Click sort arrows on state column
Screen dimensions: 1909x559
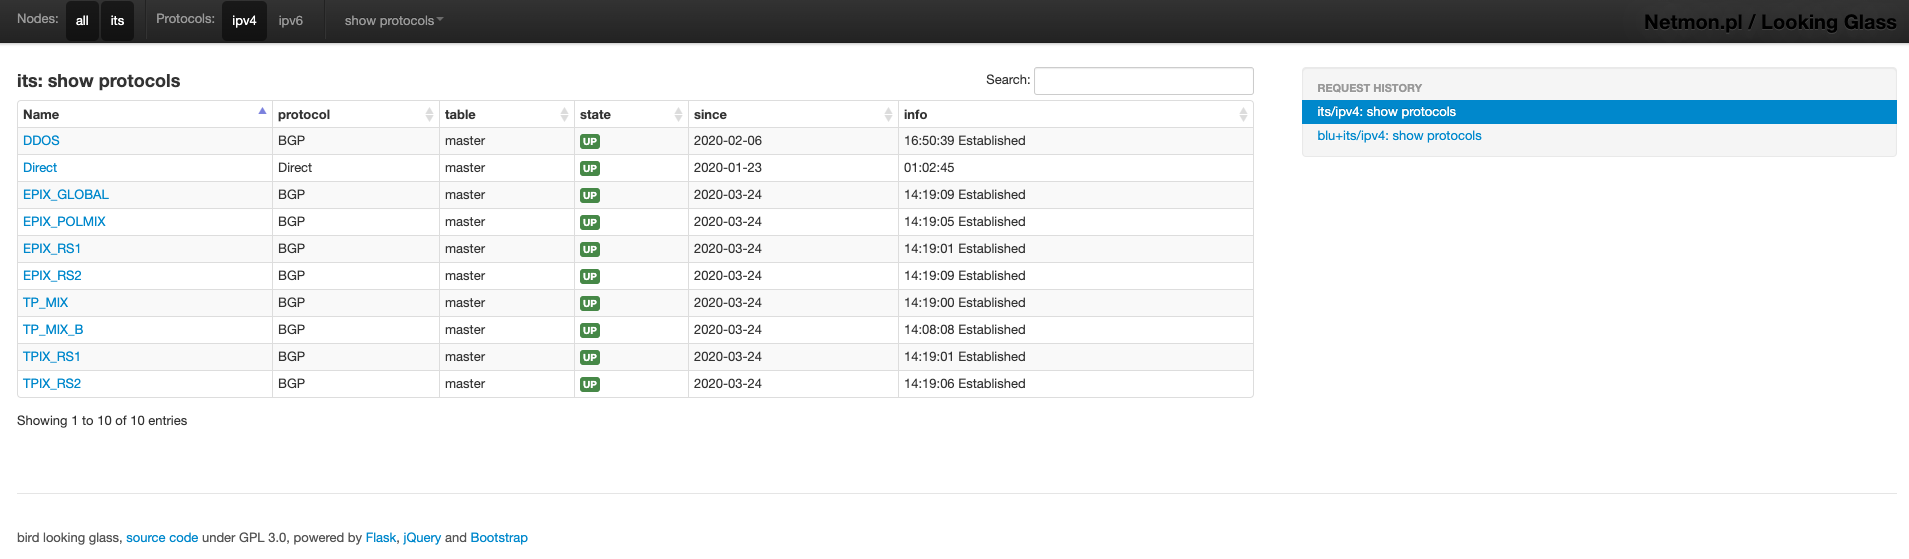(x=678, y=115)
